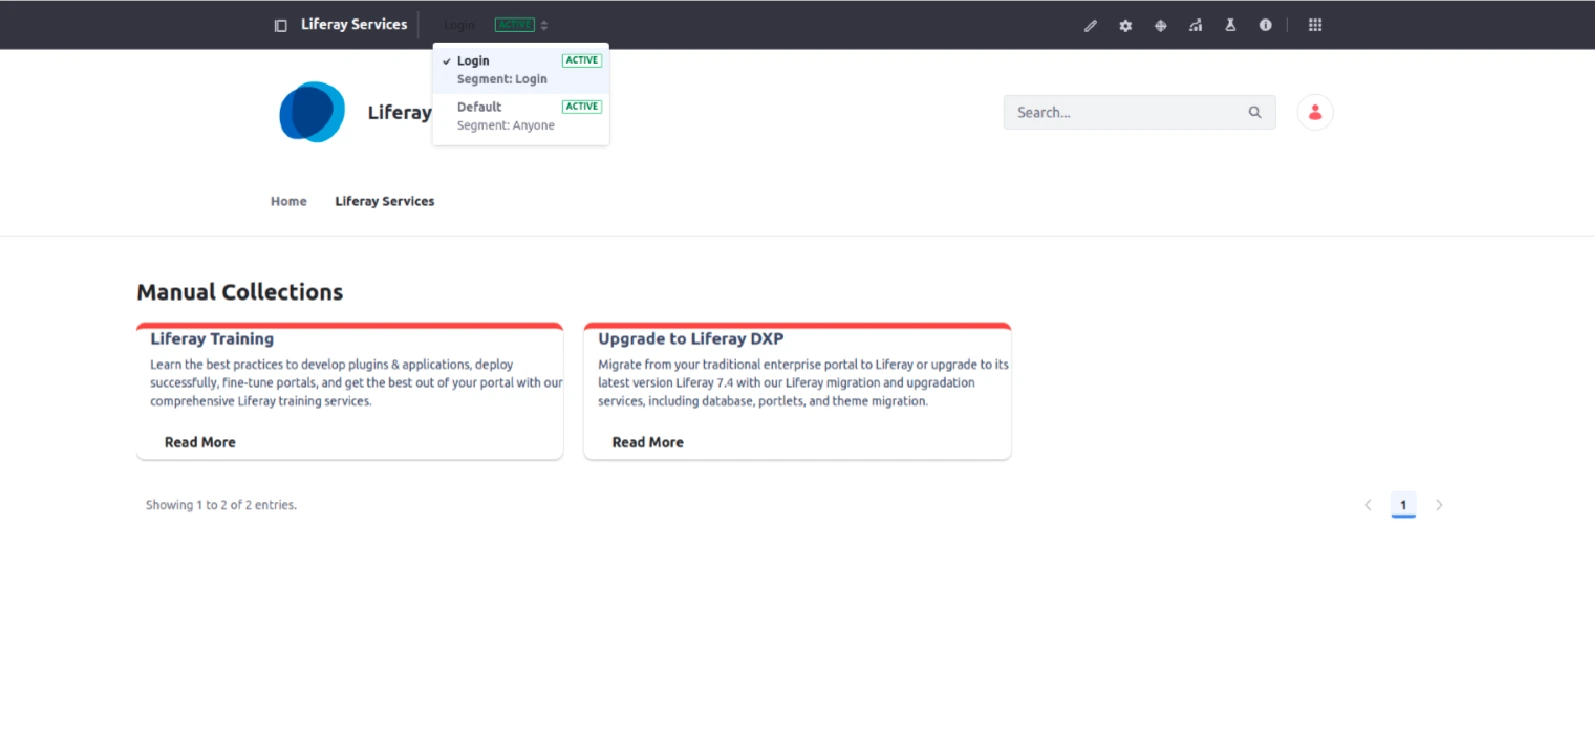Open the page configuration gear icon

(x=1125, y=25)
